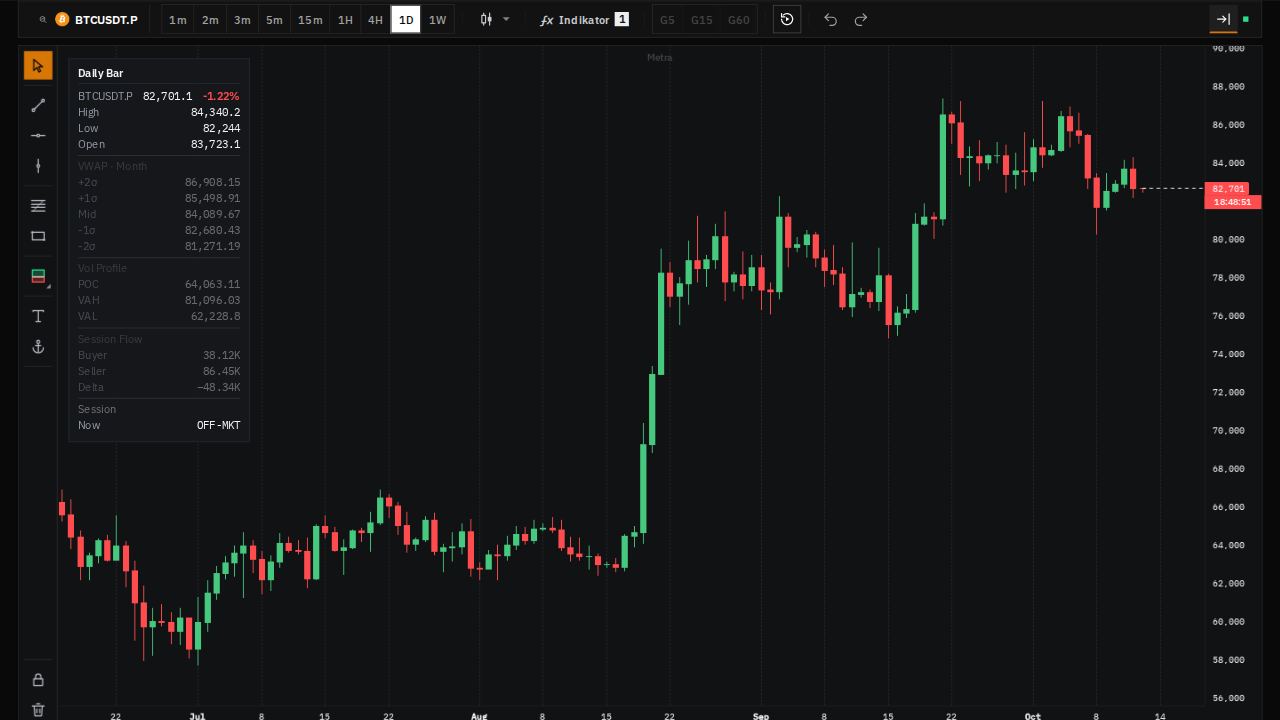This screenshot has height=720, width=1280.
Task: Select the vertical line tool
Action: tap(38, 166)
